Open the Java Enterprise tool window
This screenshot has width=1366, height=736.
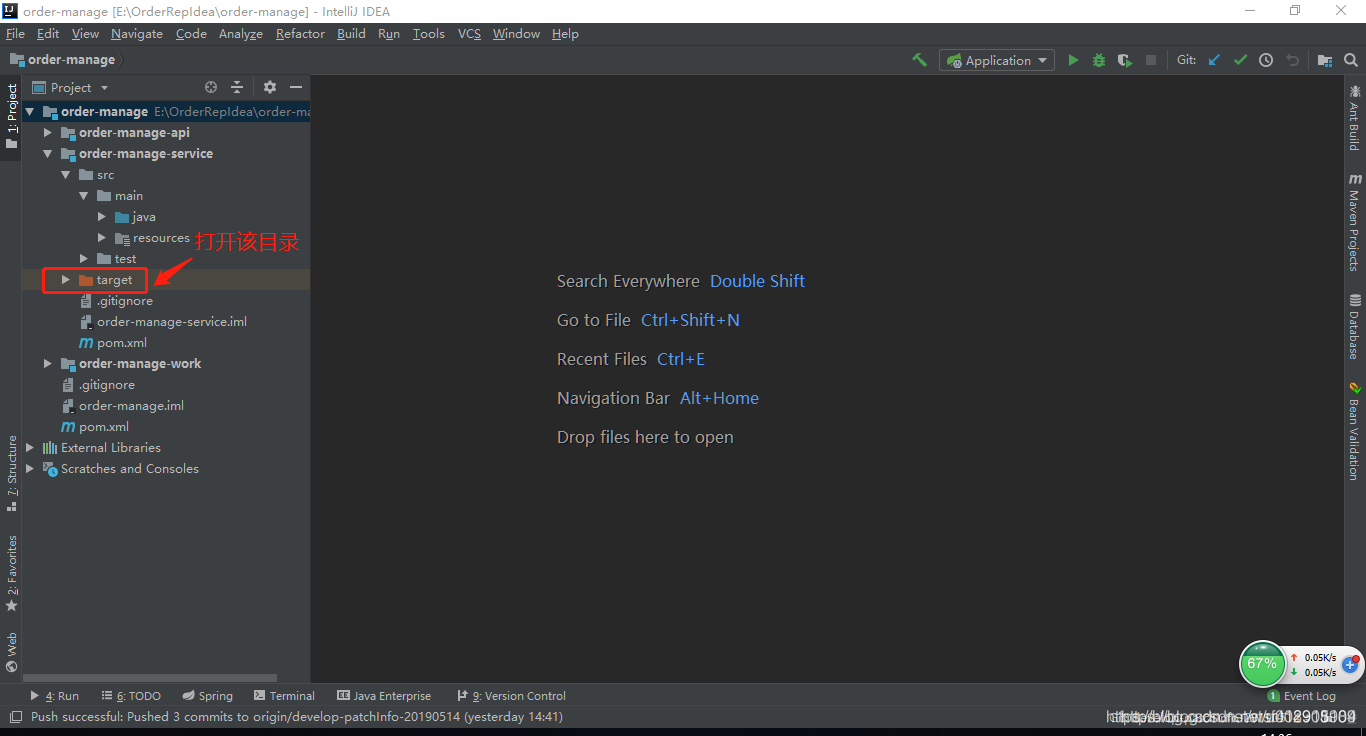(x=384, y=696)
